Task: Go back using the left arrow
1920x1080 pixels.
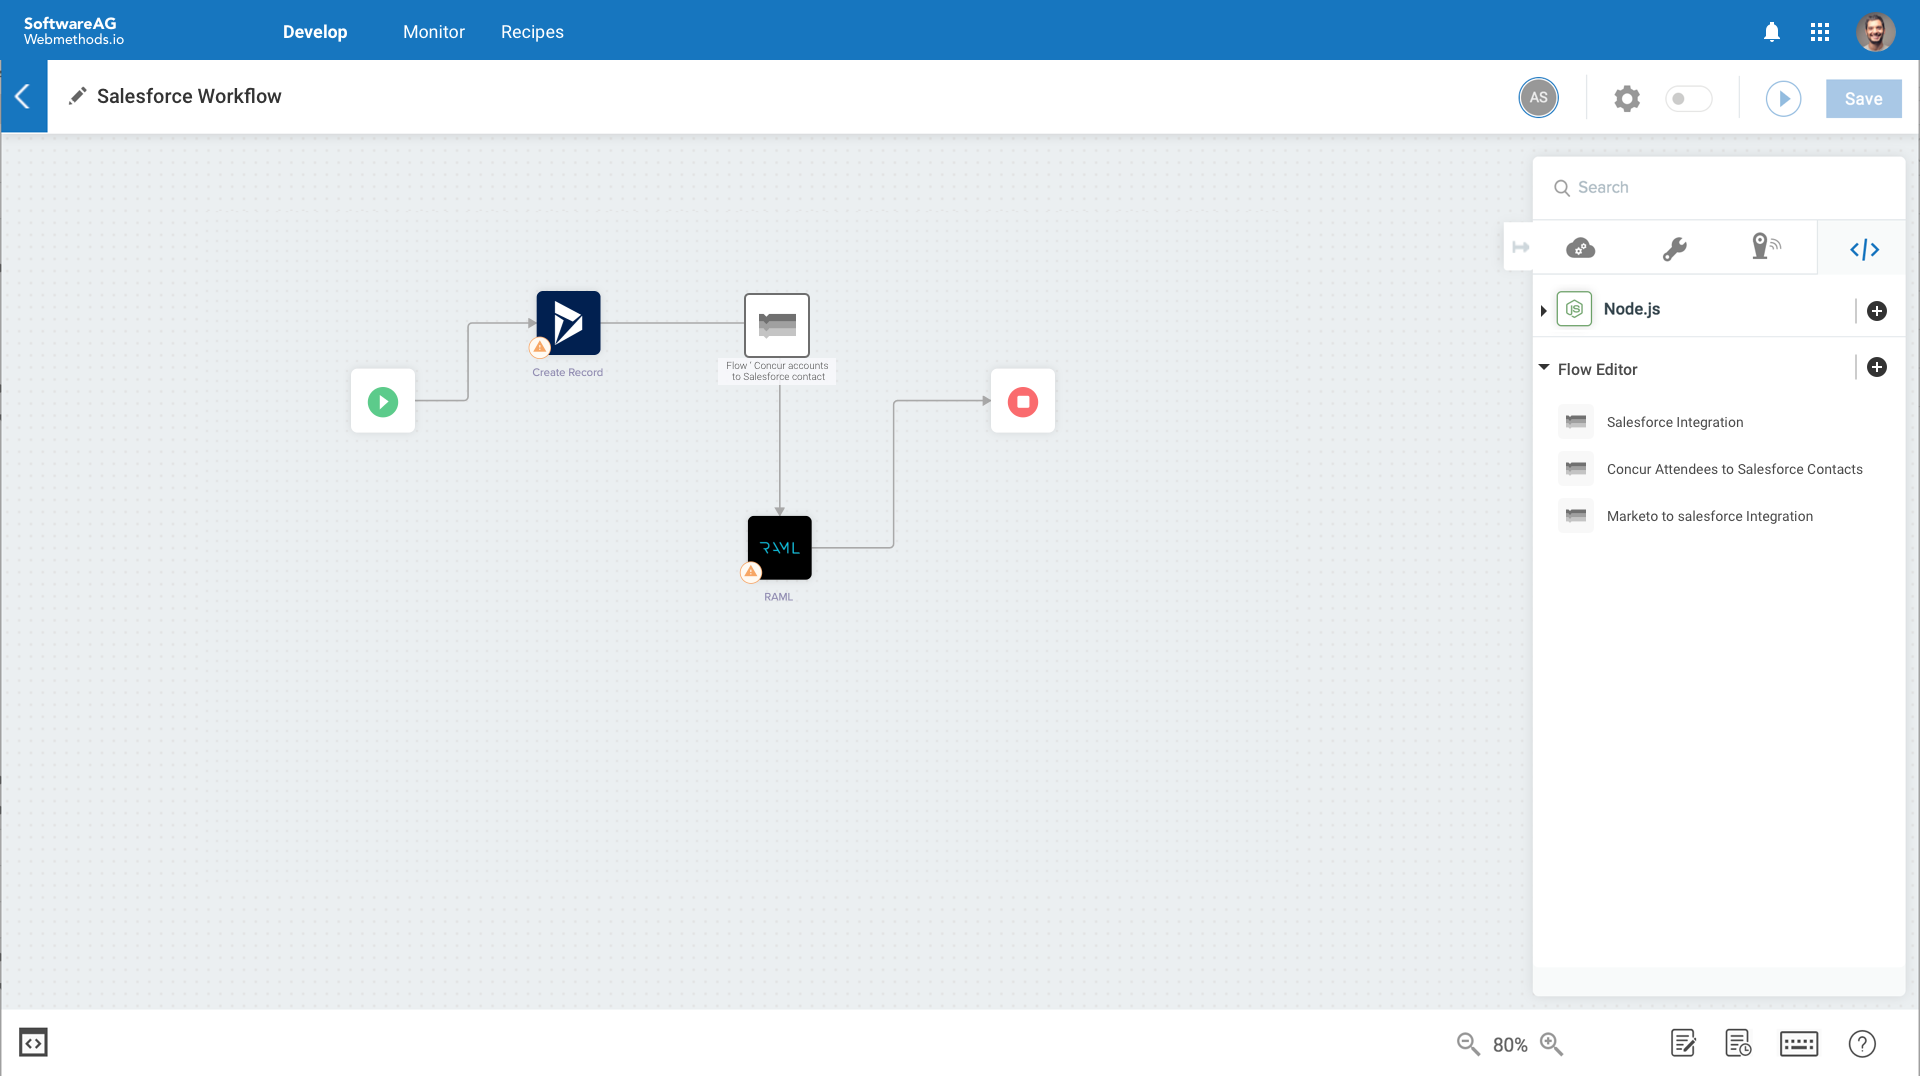Action: tap(23, 97)
